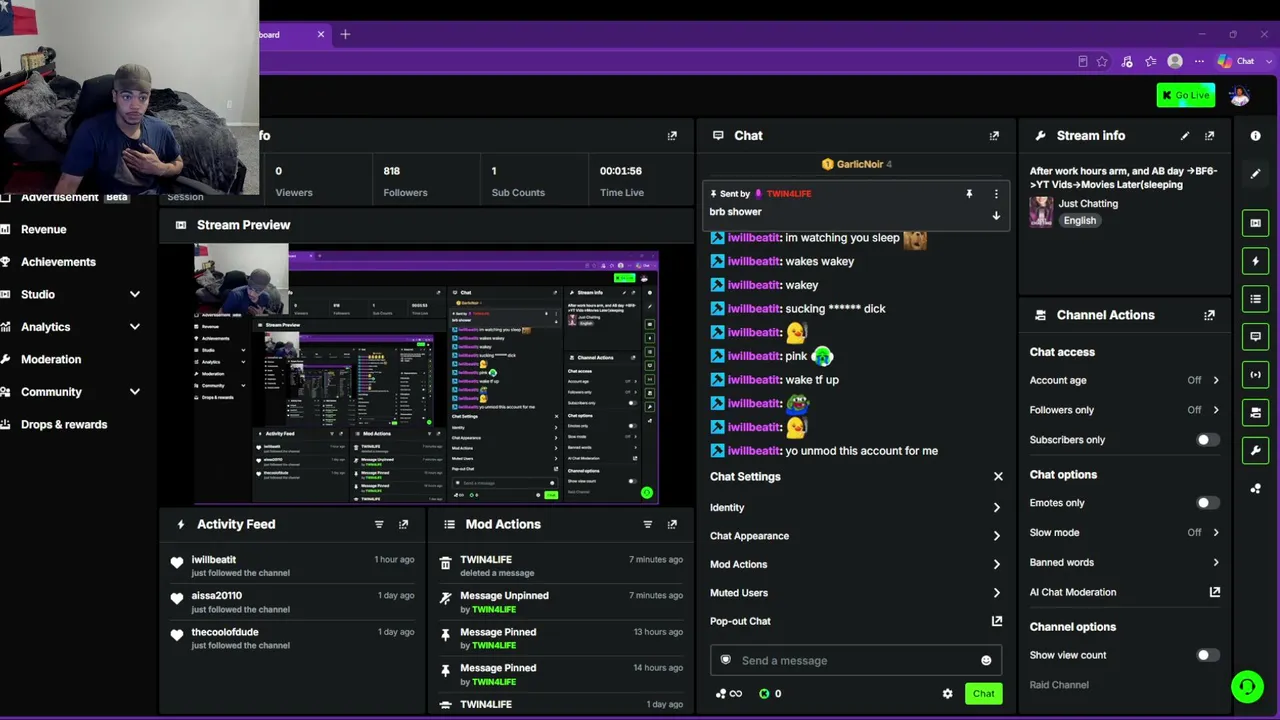The image size is (1280, 720).
Task: Bookmark this page with the star icon
Action: click(1102, 61)
